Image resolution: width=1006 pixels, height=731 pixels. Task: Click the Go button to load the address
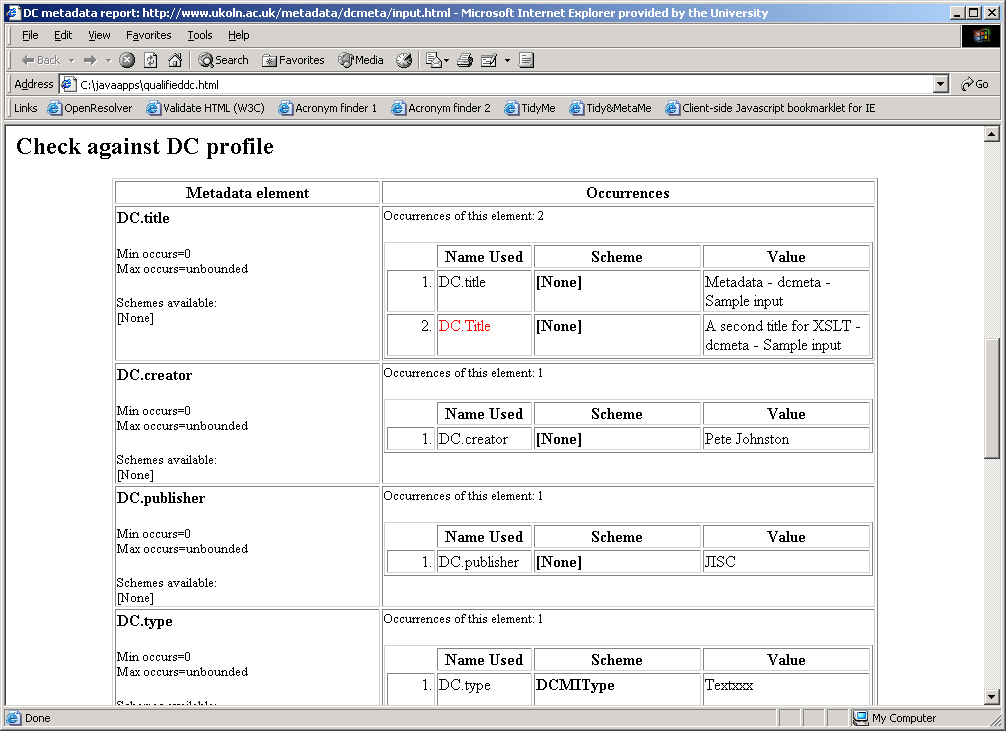point(974,84)
